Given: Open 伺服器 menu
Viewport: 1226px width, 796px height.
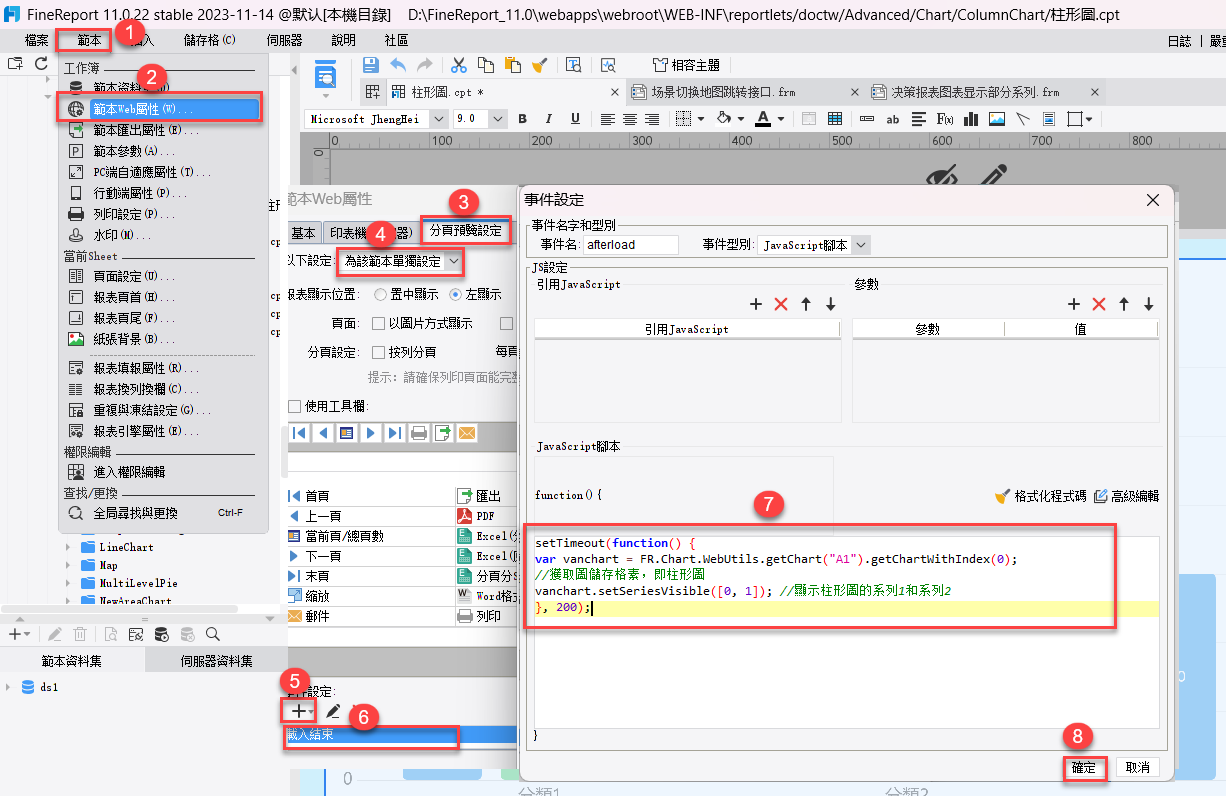Looking at the screenshot, I should coord(285,40).
